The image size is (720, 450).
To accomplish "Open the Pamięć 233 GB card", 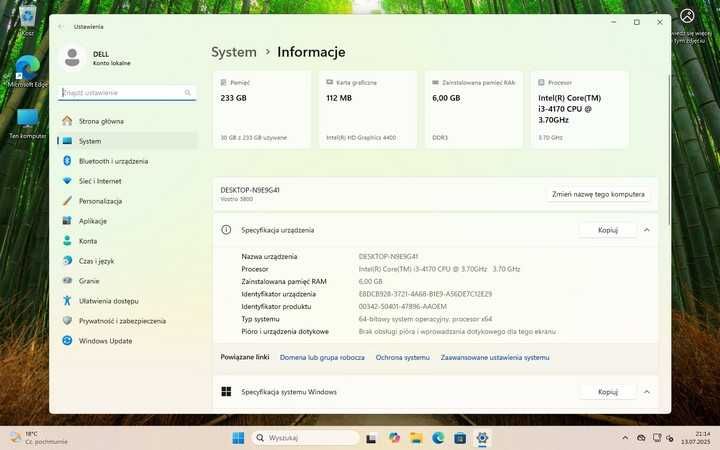I will click(x=262, y=109).
